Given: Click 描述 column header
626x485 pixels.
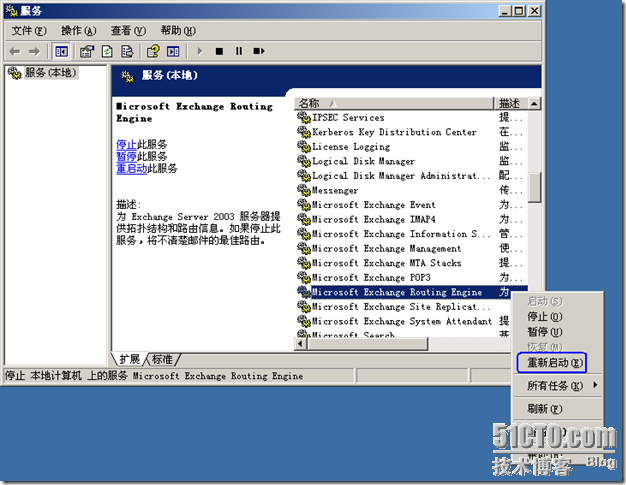Looking at the screenshot, I should pyautogui.click(x=511, y=103).
